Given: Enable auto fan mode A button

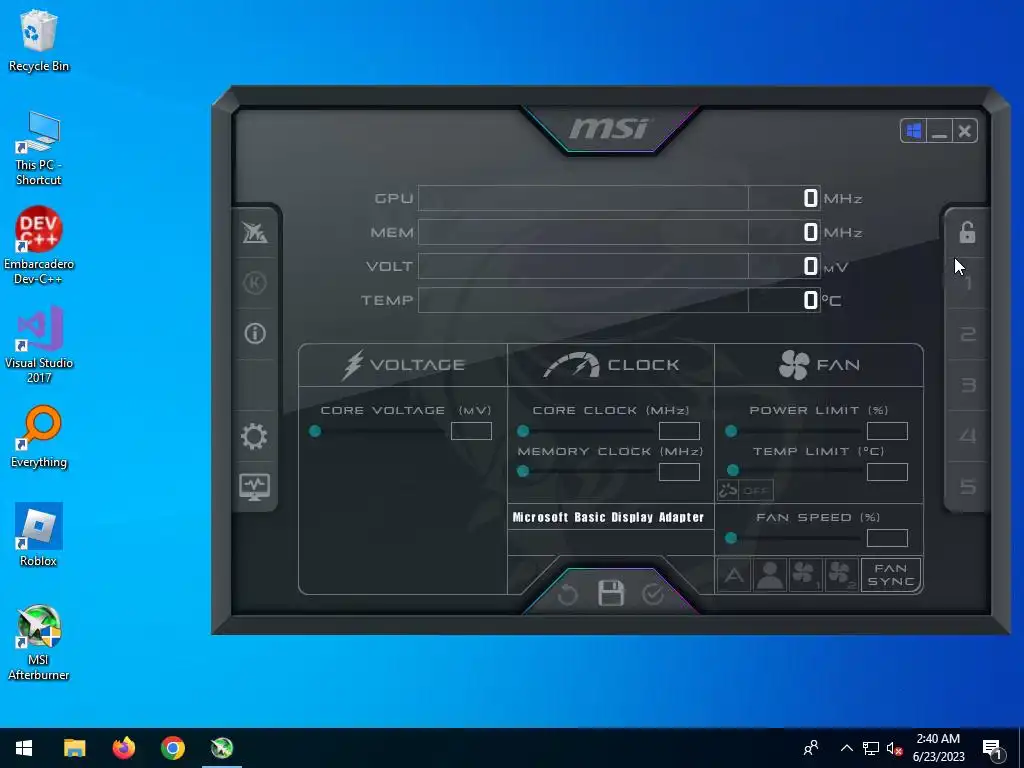Looking at the screenshot, I should 734,575.
